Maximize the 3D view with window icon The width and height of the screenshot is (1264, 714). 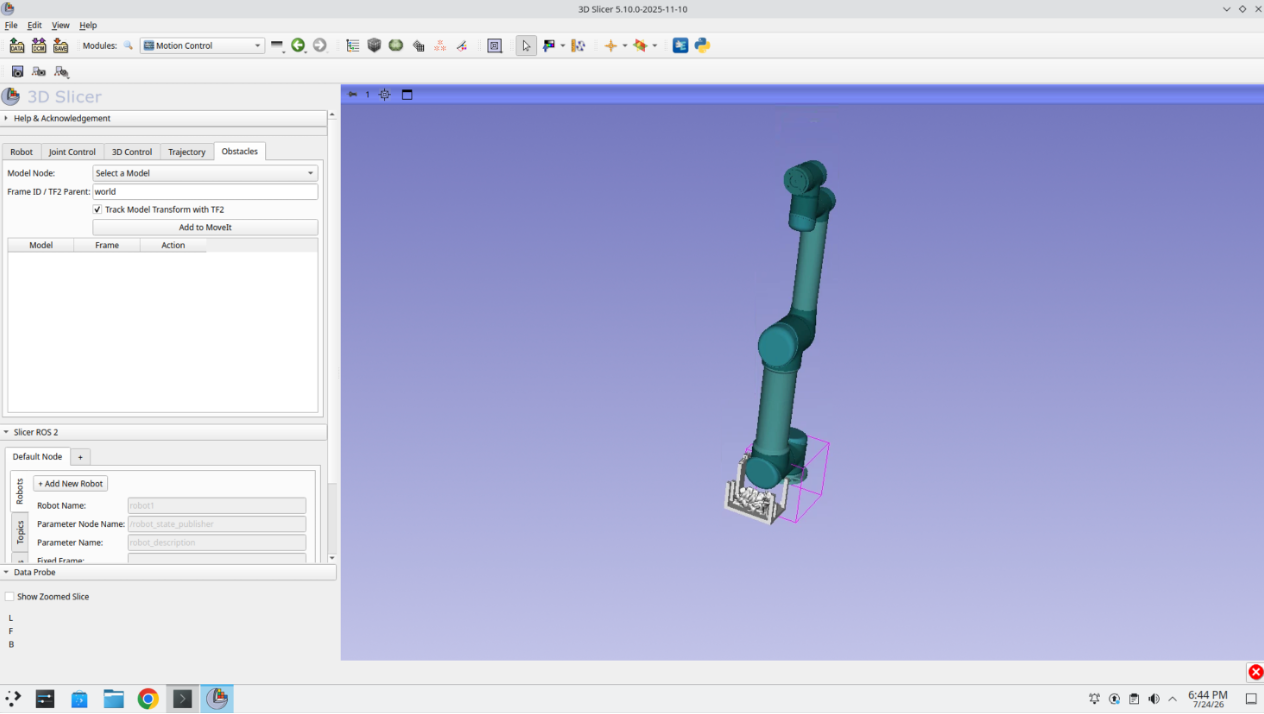407,95
